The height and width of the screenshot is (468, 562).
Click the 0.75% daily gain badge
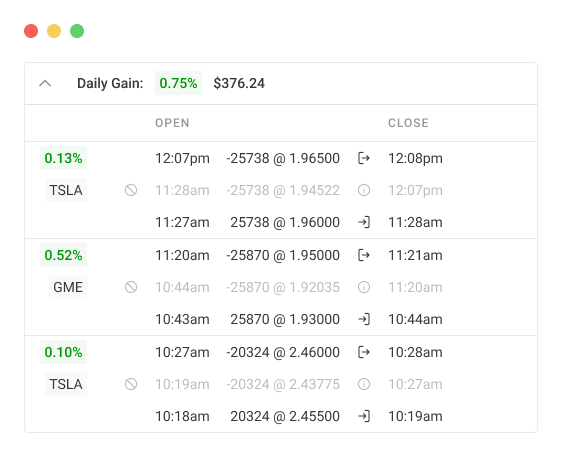(178, 83)
